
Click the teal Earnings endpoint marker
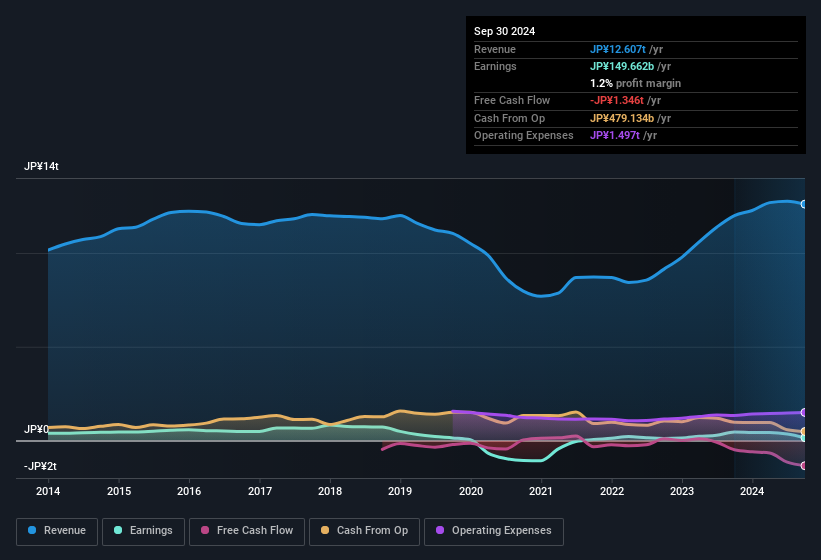tap(804, 438)
